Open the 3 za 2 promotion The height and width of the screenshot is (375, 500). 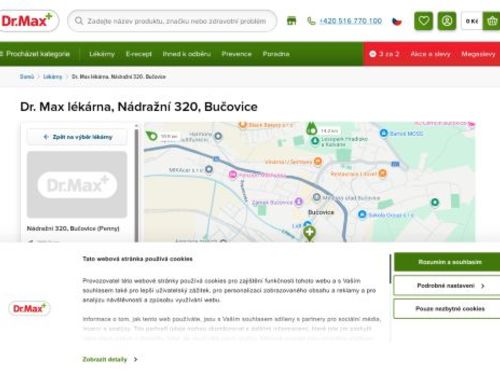tap(384, 54)
